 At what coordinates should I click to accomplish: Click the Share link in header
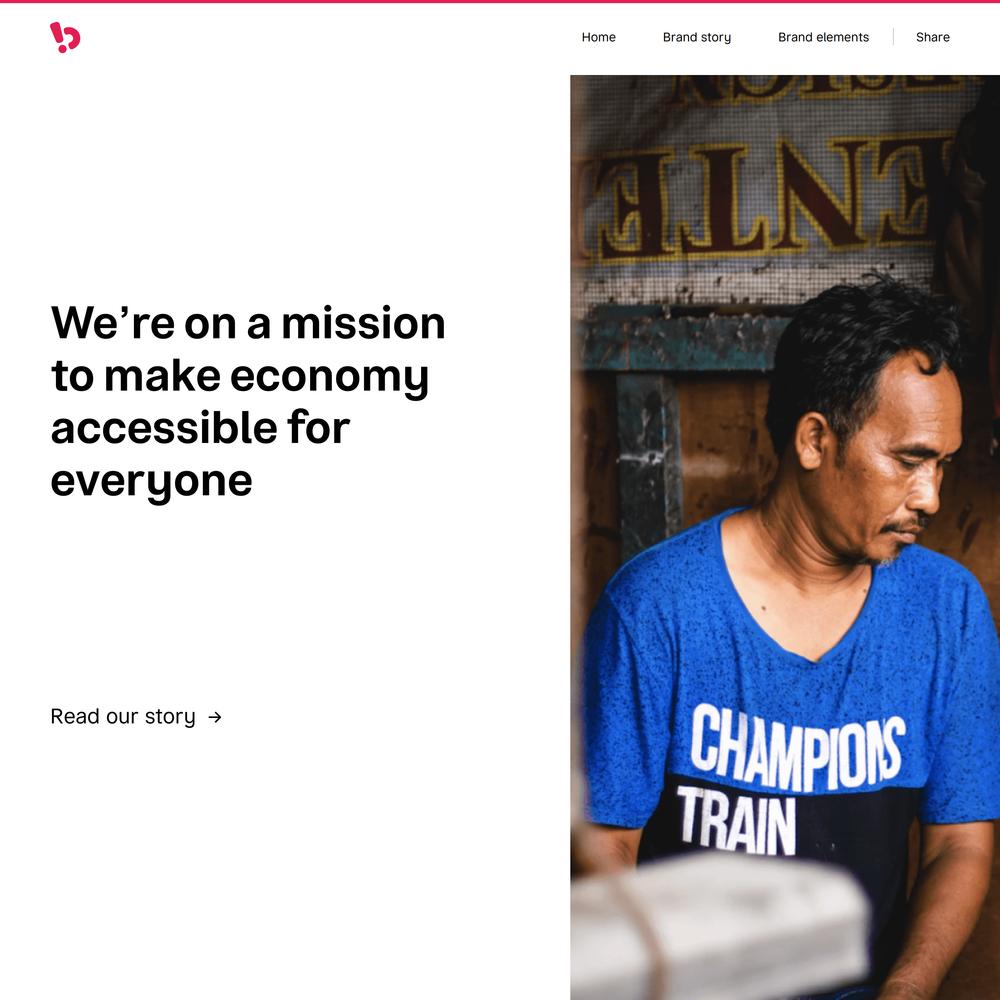tap(932, 37)
